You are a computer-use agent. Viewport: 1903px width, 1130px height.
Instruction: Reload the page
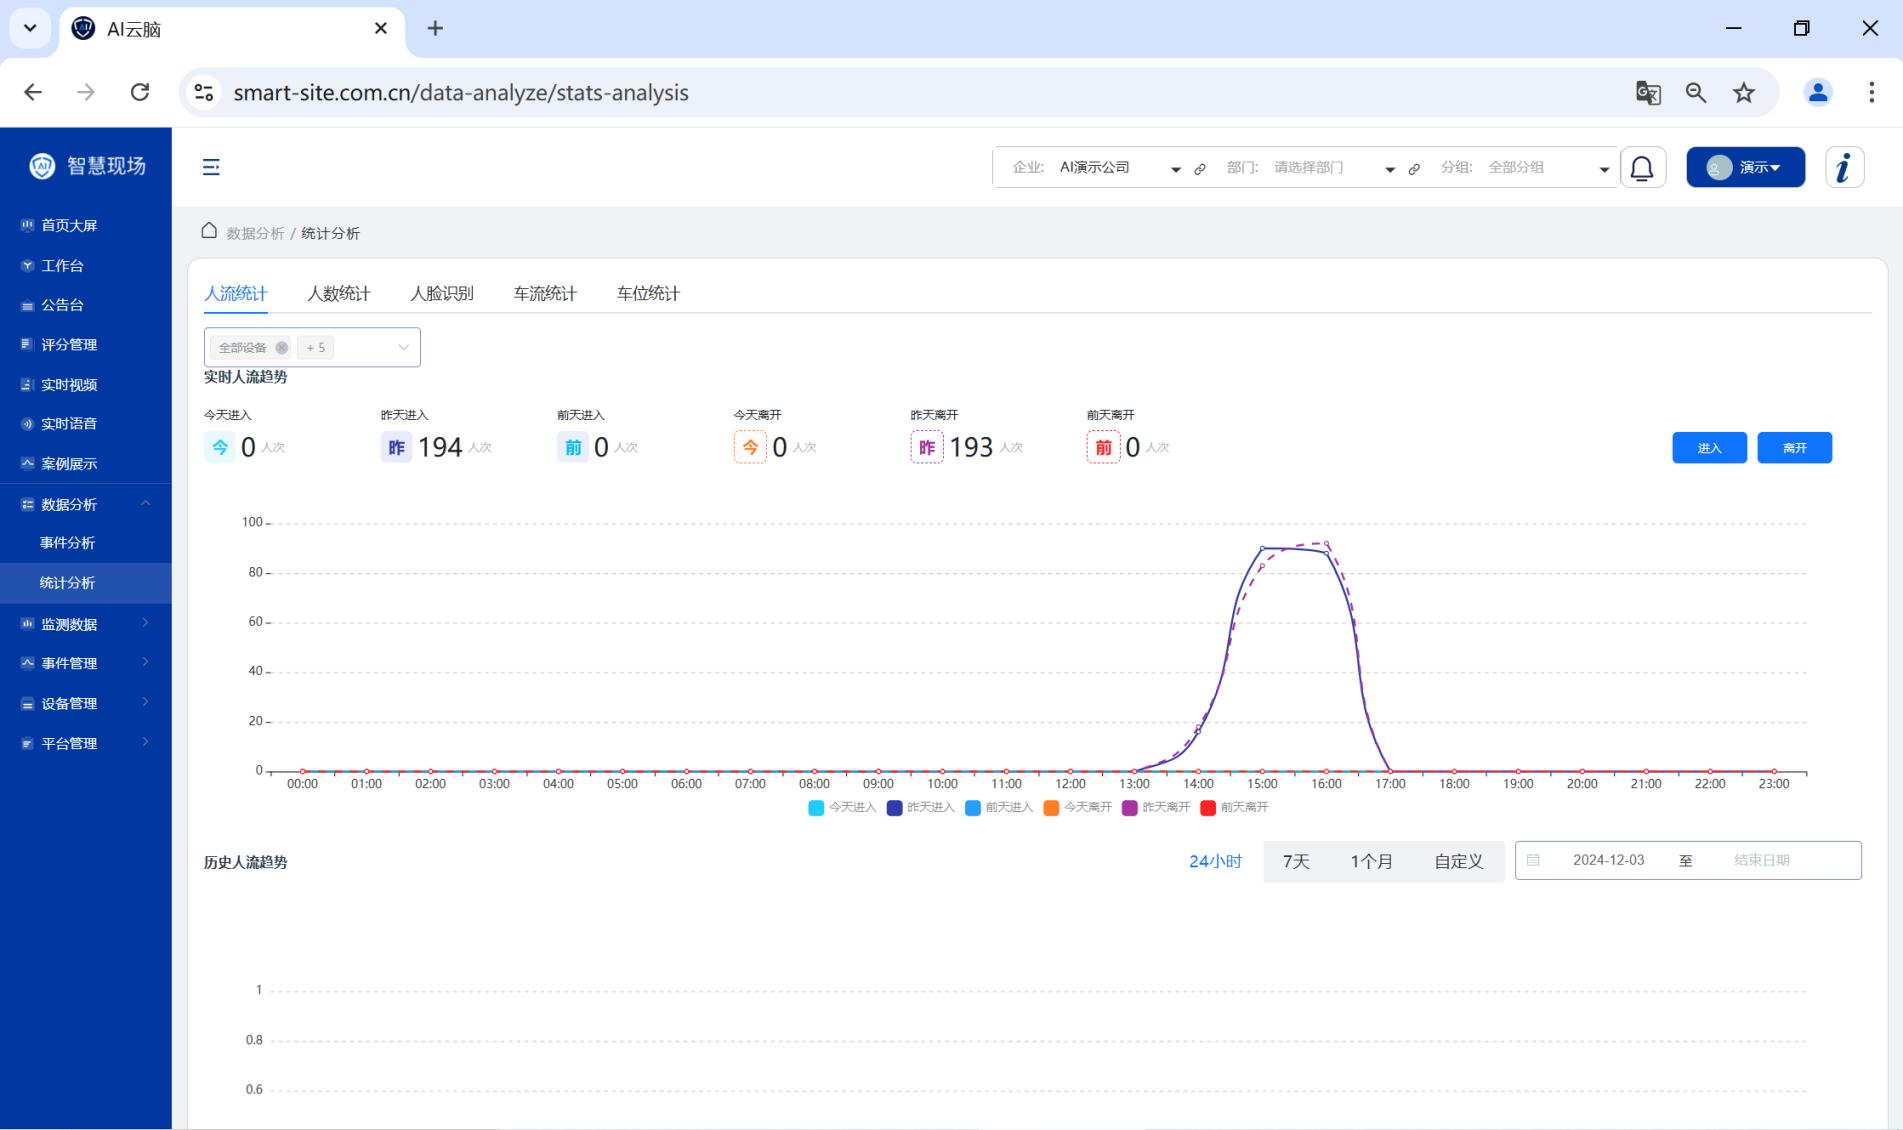(140, 92)
